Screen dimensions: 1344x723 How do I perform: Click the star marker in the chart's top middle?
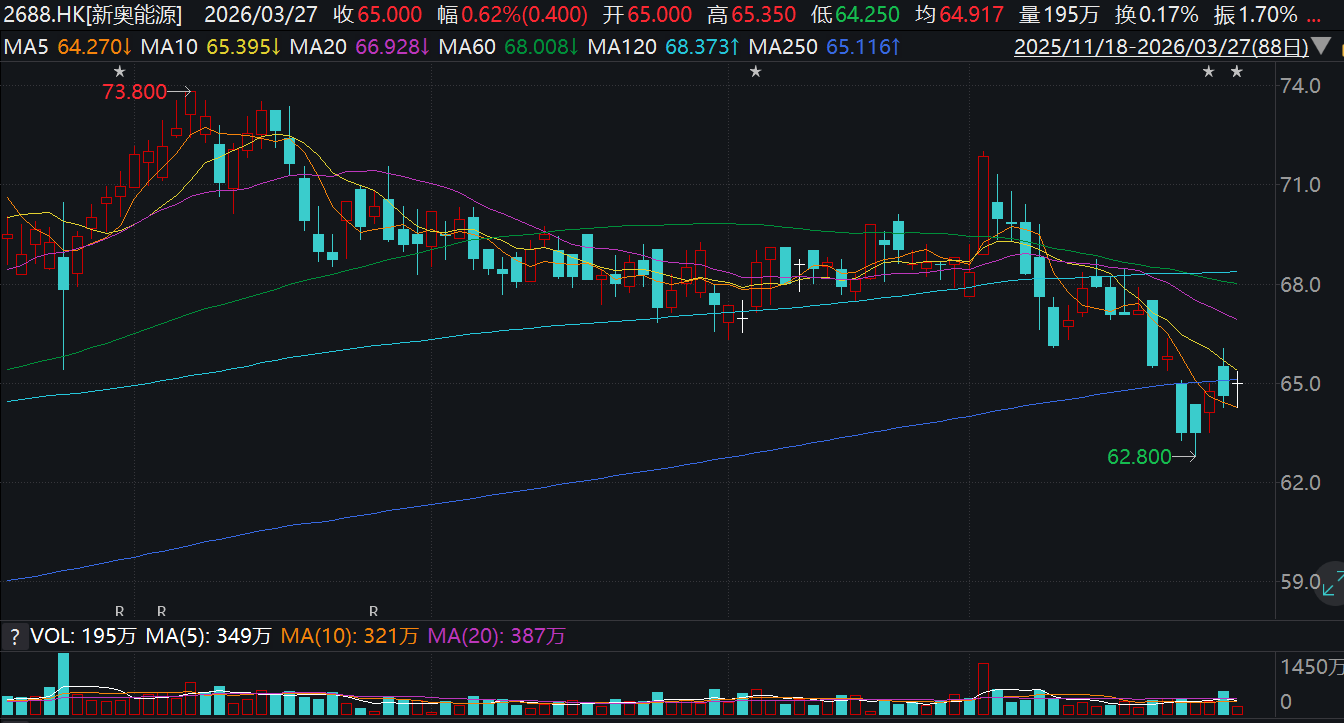coord(756,71)
